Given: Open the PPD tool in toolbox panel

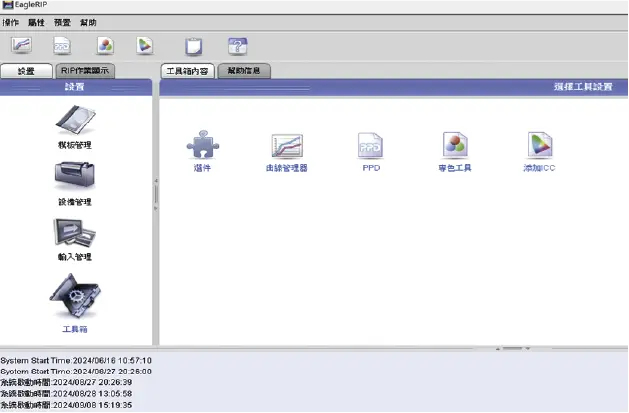Looking at the screenshot, I should coord(371,147).
